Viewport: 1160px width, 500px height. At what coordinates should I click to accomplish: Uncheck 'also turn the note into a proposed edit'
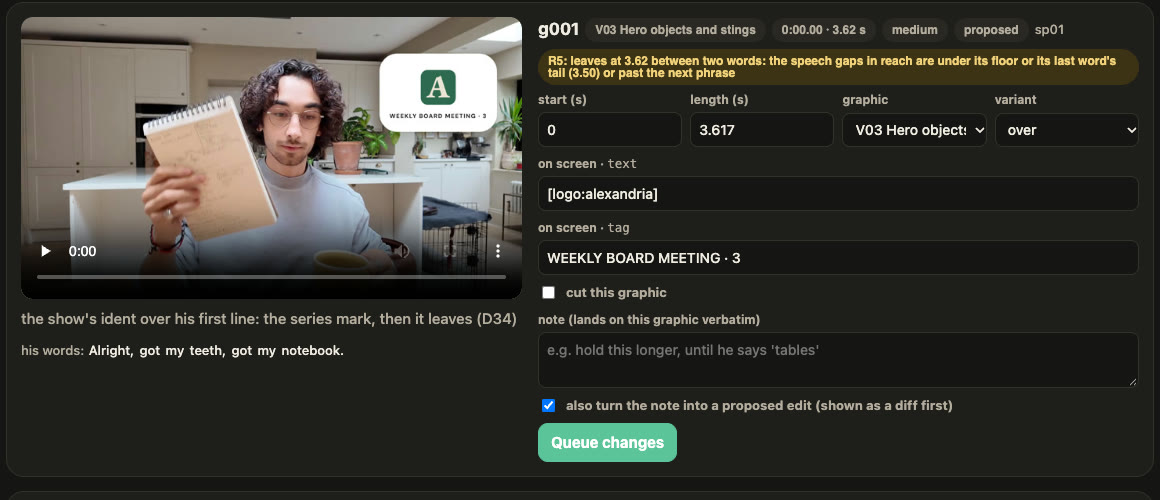pyautogui.click(x=548, y=405)
